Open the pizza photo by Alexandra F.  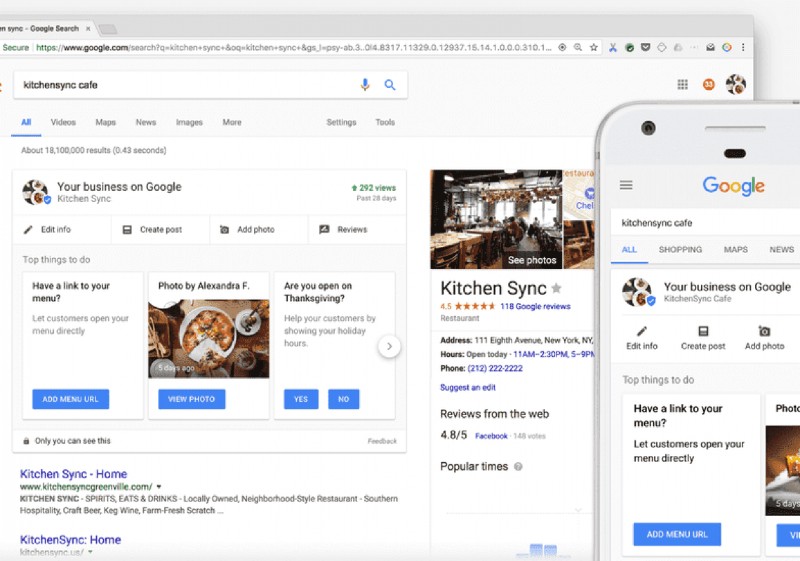click(x=209, y=339)
